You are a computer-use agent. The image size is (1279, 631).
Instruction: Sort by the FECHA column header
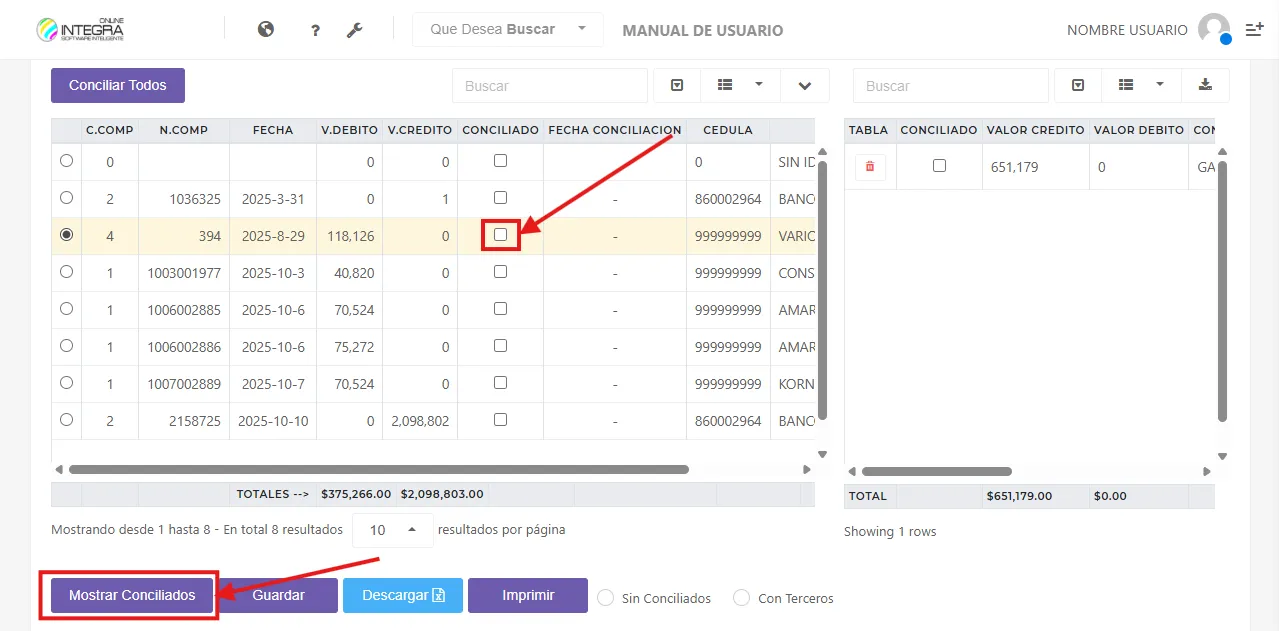point(273,130)
